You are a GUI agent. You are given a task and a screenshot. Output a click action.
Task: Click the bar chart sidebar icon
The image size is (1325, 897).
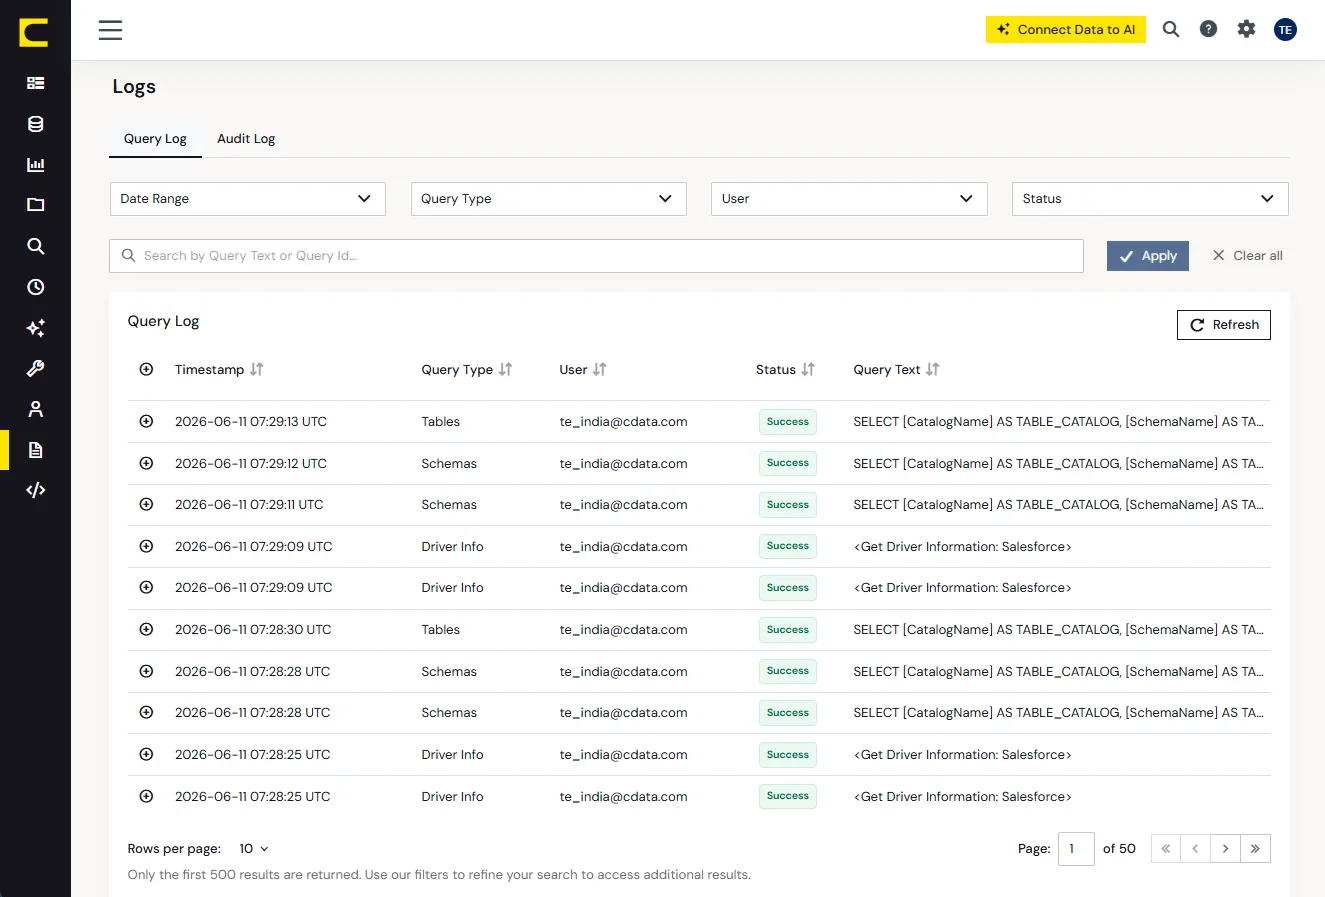(x=35, y=165)
